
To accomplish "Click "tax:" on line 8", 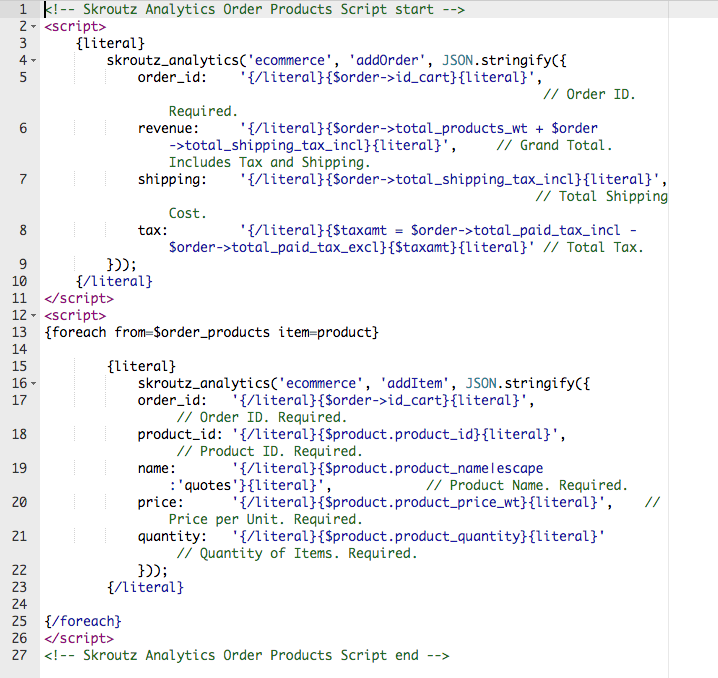I will coord(153,230).
